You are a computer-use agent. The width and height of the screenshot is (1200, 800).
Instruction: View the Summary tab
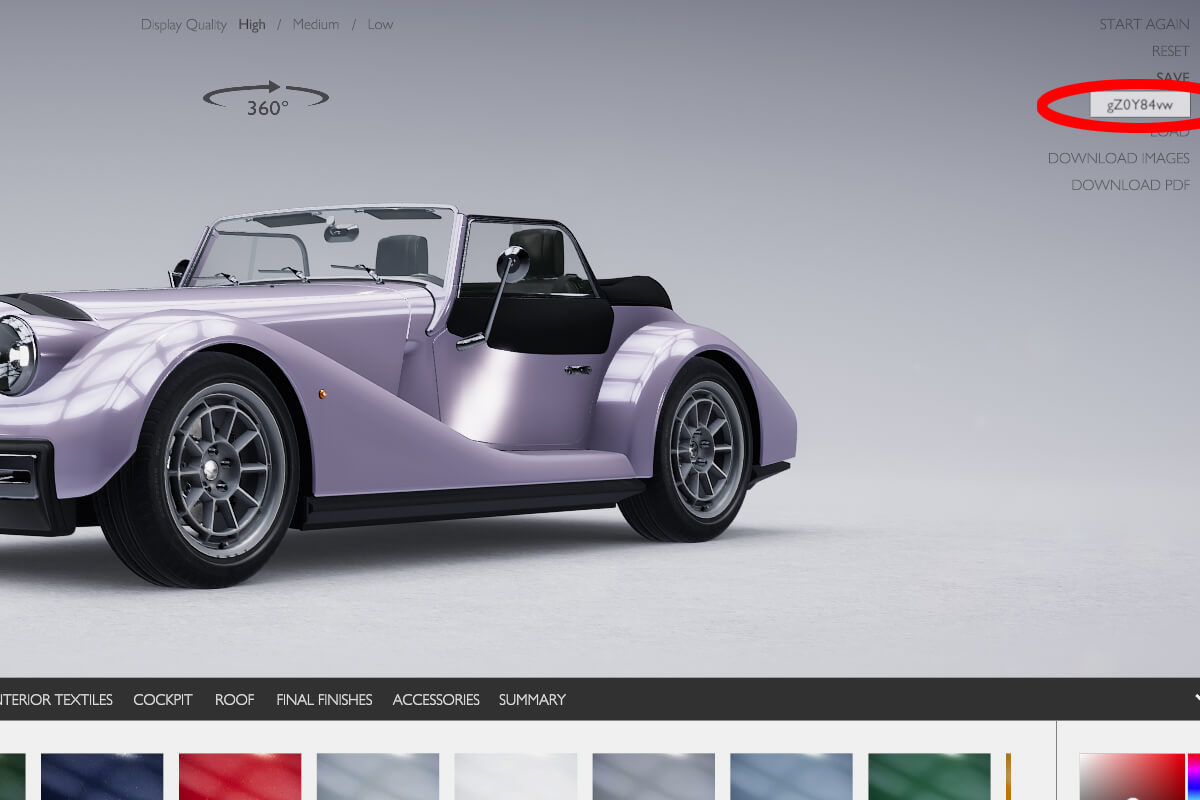pyautogui.click(x=532, y=700)
